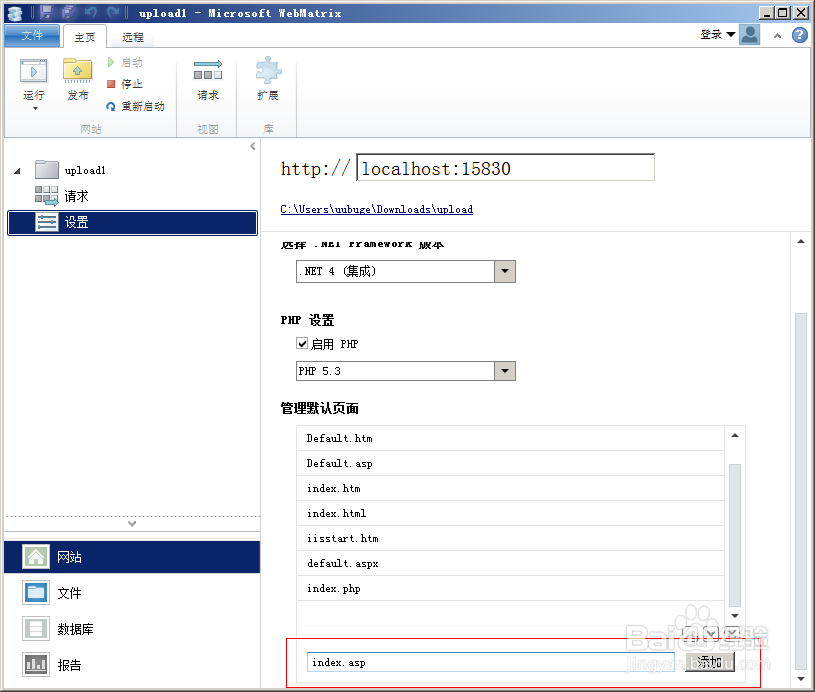The width and height of the screenshot is (815, 692).
Task: Click the default pages list scrollbar thumb
Action: [735, 535]
